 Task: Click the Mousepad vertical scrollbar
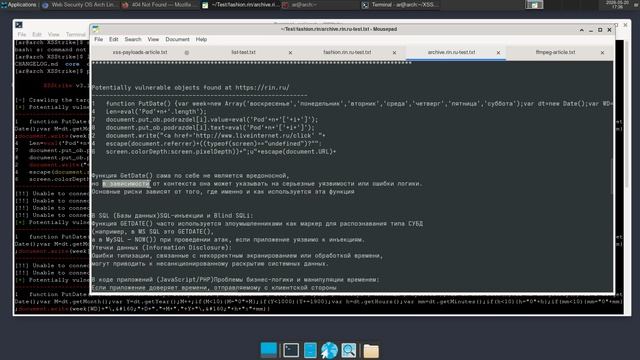click(612, 176)
